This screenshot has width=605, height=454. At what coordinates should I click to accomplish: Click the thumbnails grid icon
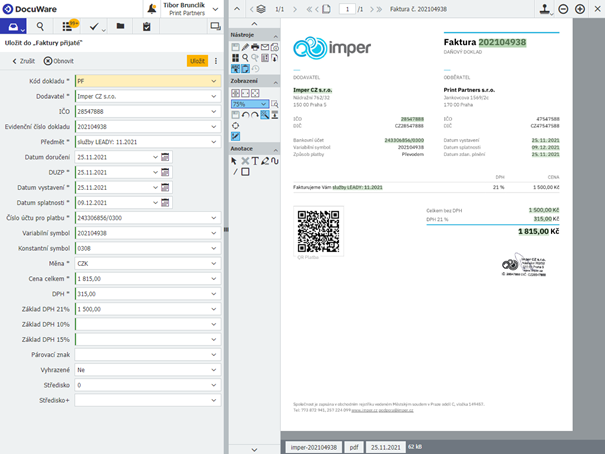tap(235, 58)
